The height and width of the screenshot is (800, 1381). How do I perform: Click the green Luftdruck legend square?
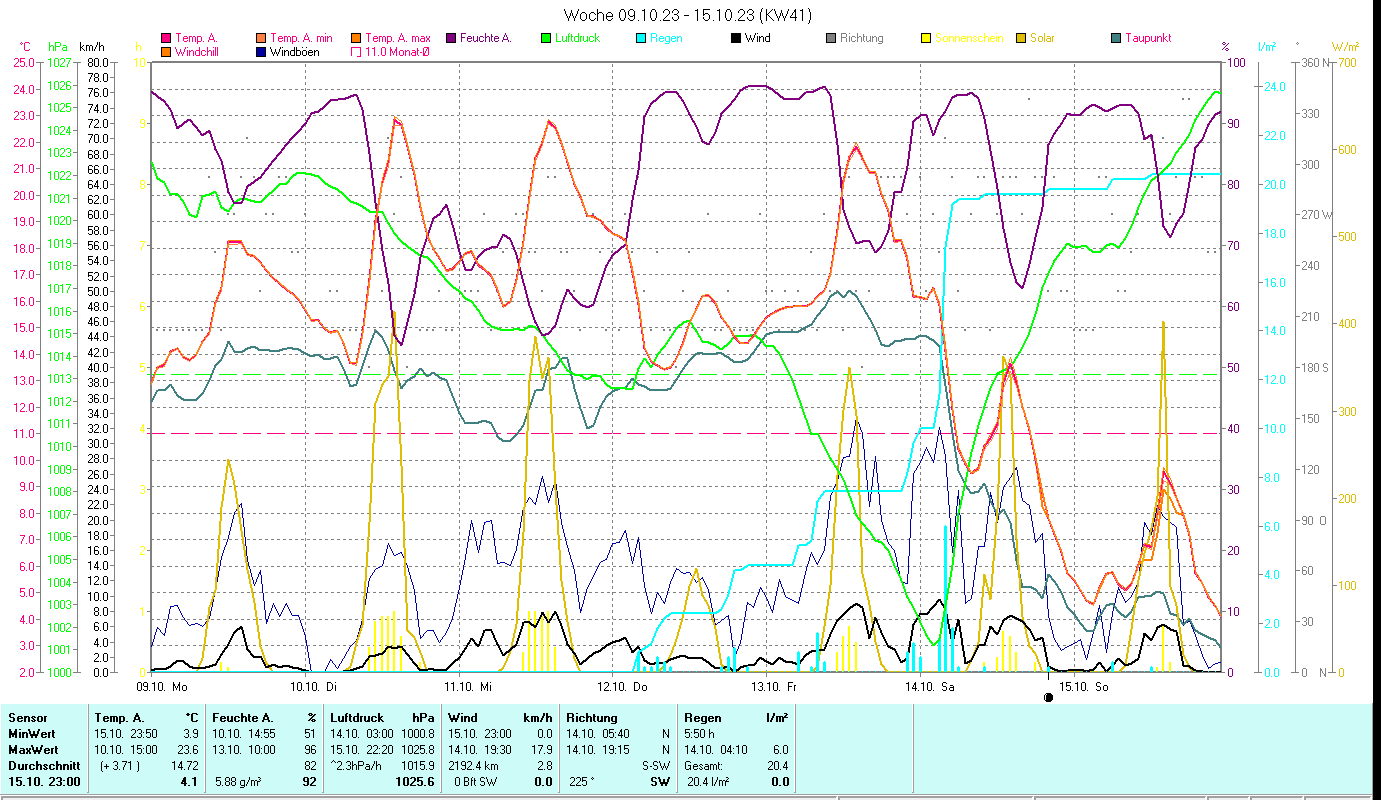[x=545, y=38]
